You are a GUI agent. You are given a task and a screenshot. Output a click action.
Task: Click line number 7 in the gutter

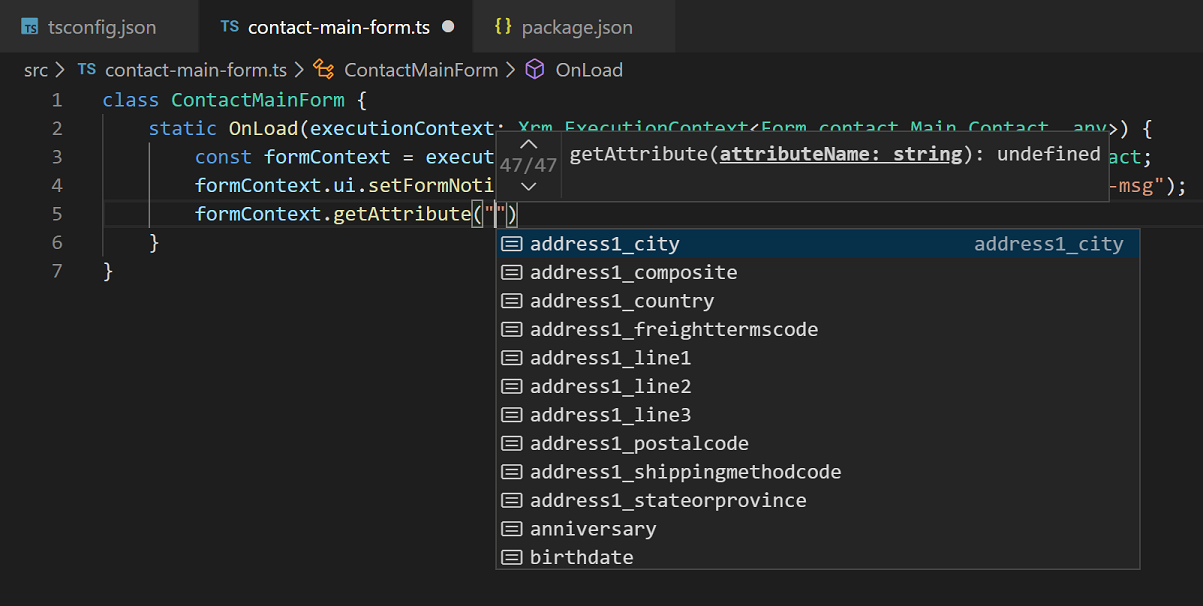click(x=57, y=271)
